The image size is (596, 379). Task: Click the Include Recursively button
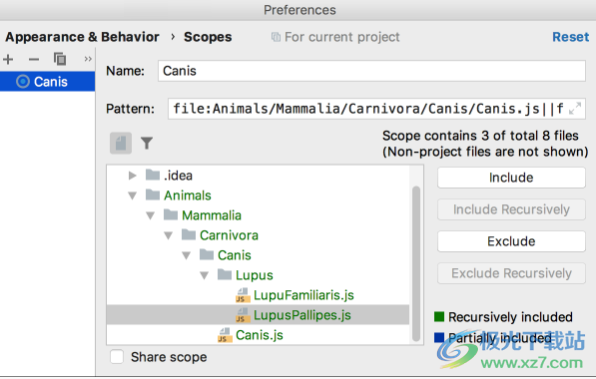click(x=511, y=209)
